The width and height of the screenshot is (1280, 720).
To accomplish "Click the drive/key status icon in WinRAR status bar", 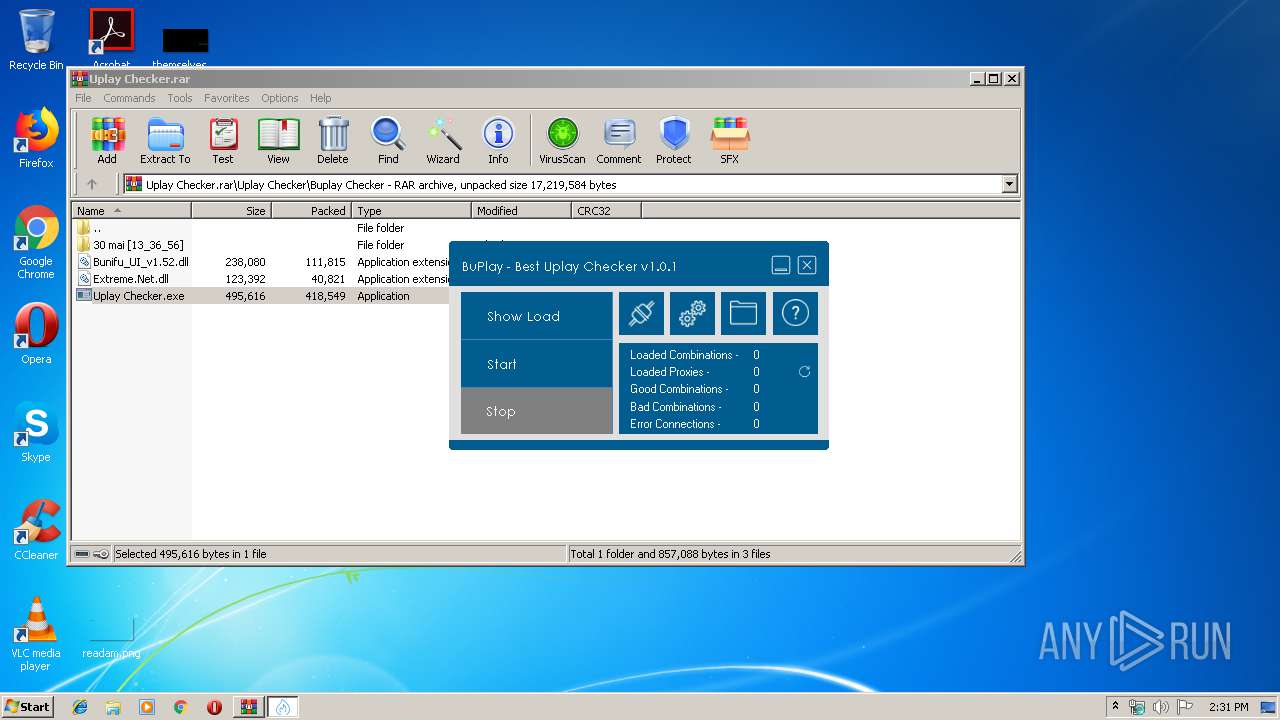I will (x=92, y=554).
